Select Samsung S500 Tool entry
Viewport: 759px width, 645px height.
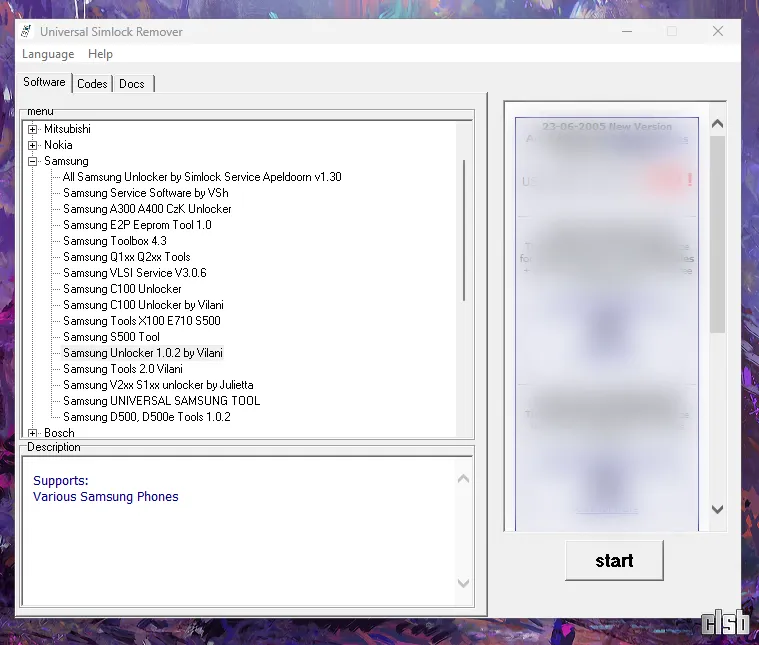(x=111, y=337)
